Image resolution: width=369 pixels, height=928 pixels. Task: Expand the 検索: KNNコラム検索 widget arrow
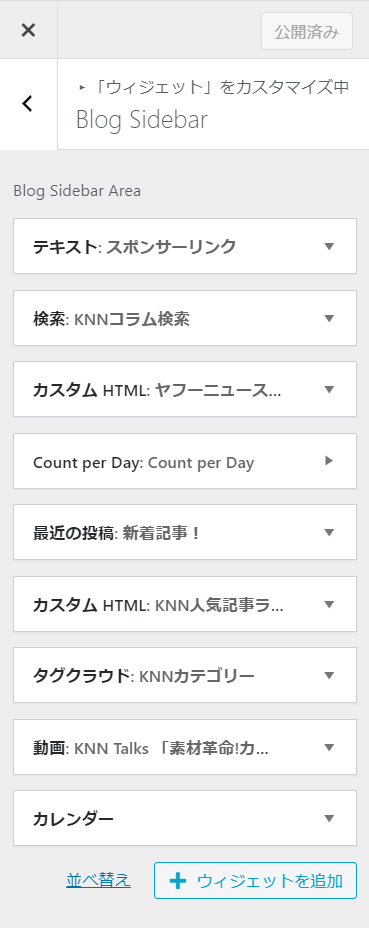(330, 318)
